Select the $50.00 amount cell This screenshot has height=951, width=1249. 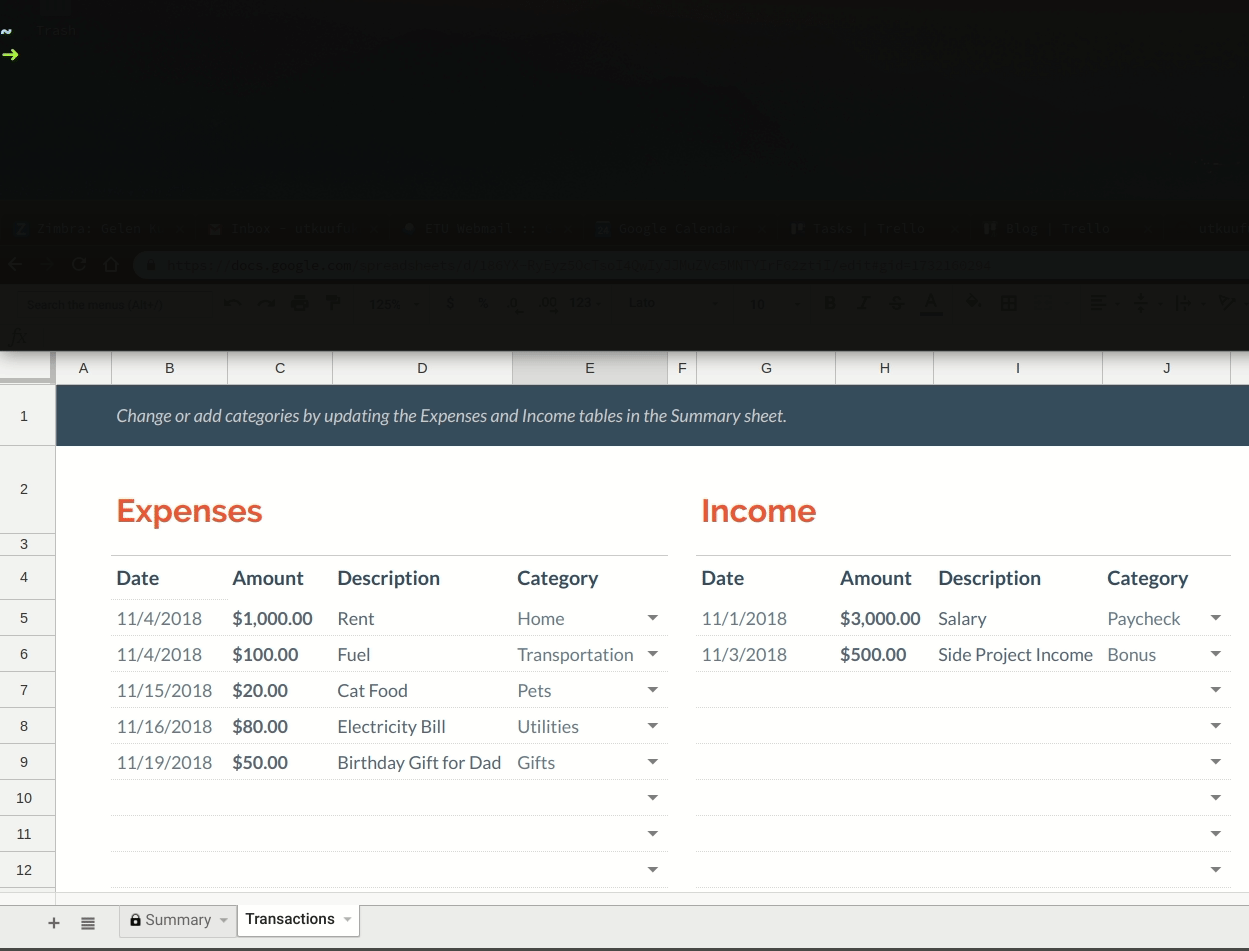[x=280, y=762]
